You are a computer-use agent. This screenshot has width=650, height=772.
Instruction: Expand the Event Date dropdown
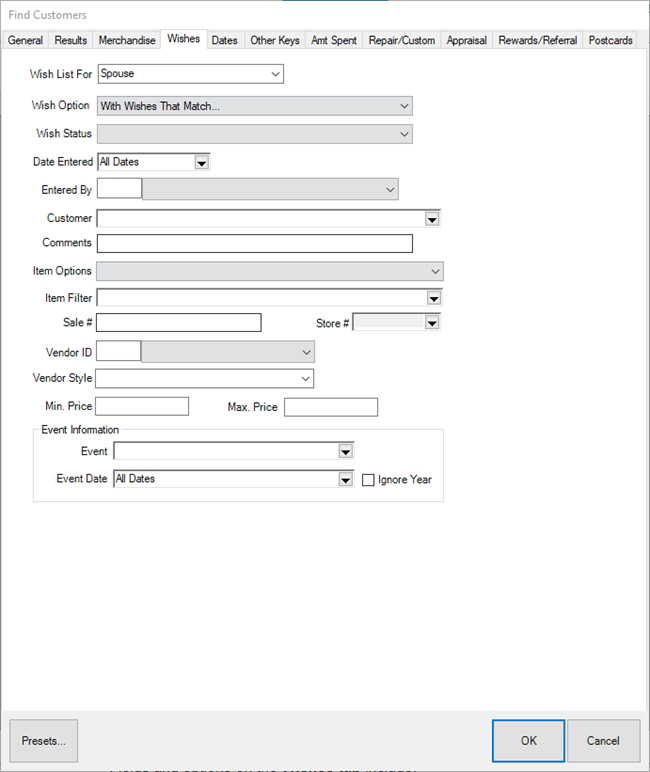coord(345,480)
